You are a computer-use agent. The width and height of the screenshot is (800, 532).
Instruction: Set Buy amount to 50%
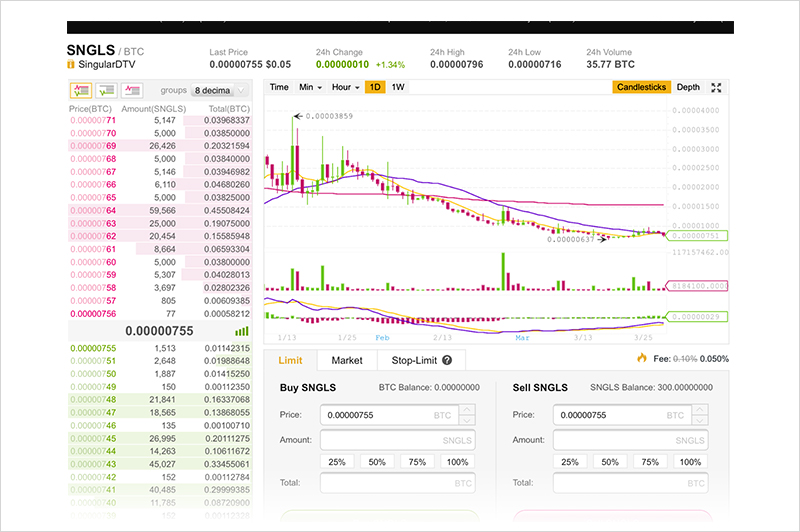coord(377,462)
